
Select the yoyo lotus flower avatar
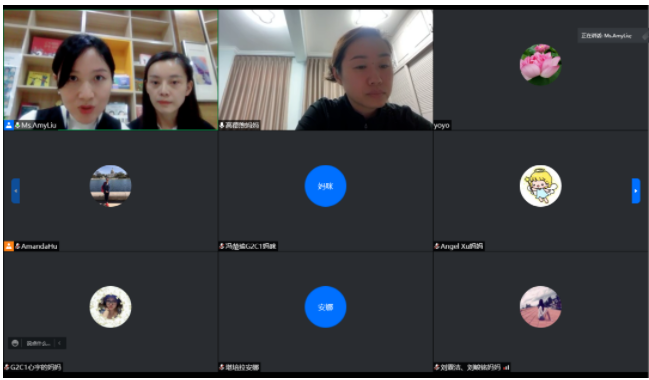[541, 65]
